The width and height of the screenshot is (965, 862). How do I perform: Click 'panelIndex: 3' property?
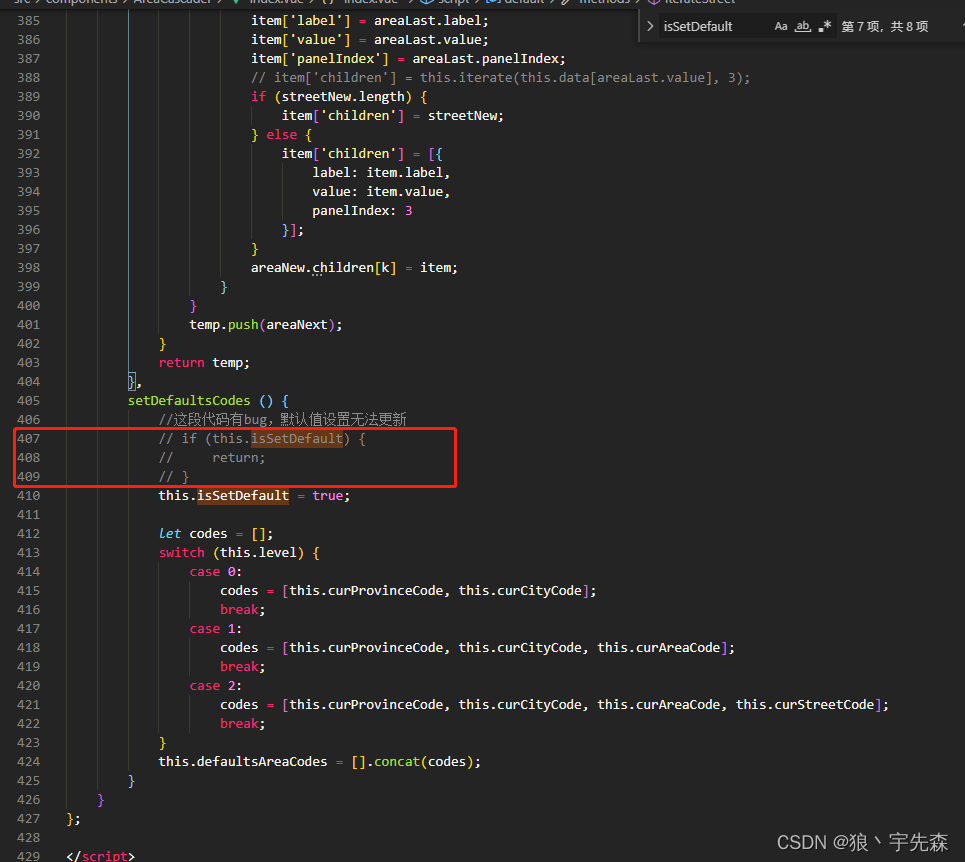click(x=362, y=210)
